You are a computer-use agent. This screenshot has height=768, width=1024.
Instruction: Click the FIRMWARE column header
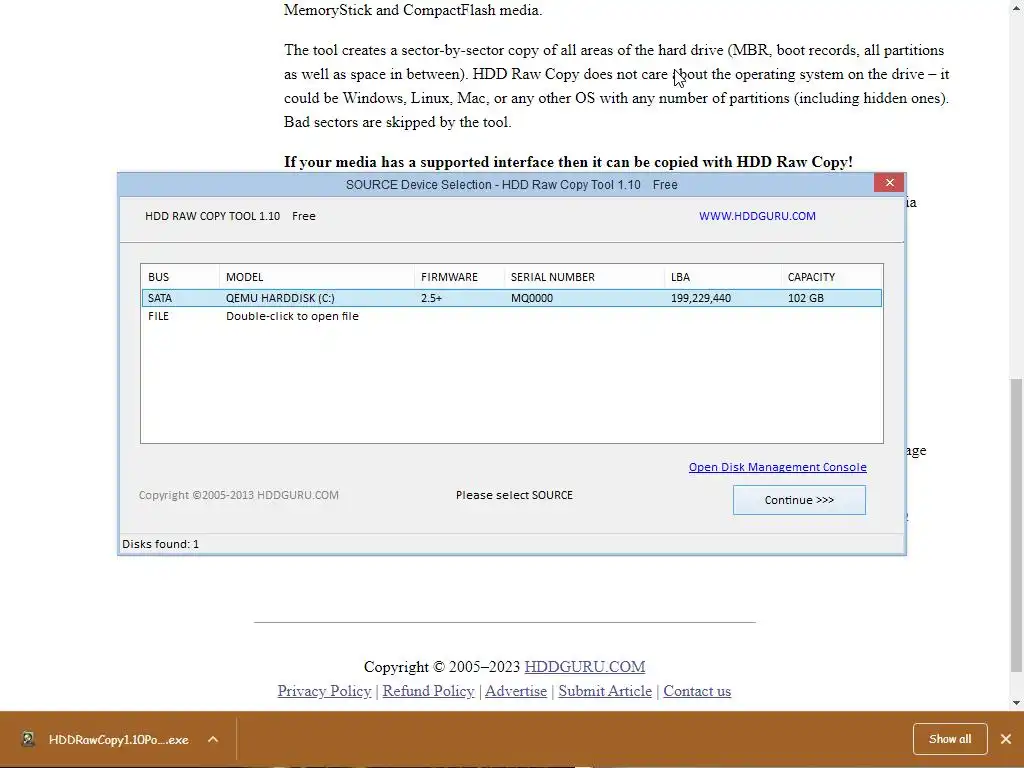[x=459, y=277]
